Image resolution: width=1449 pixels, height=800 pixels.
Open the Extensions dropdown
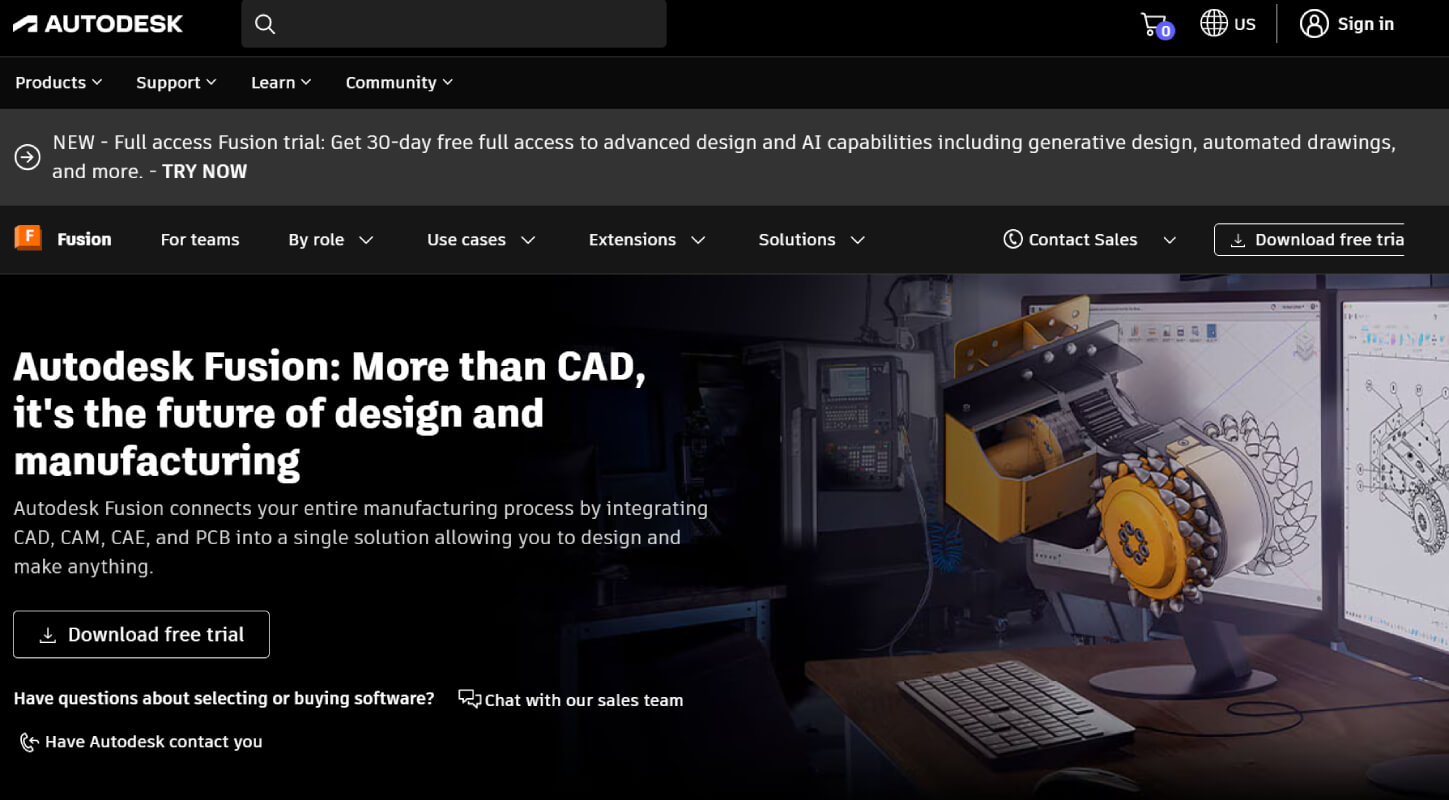pyautogui.click(x=648, y=239)
